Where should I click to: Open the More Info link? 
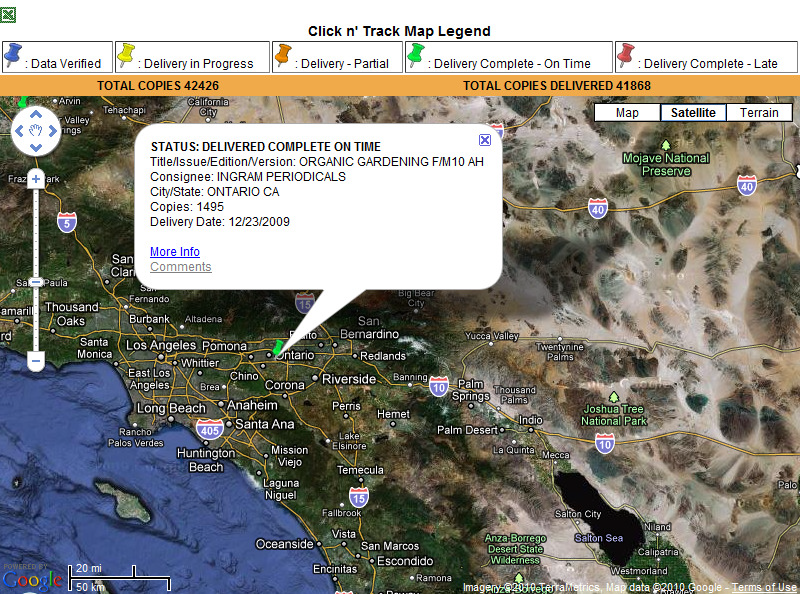(x=175, y=252)
